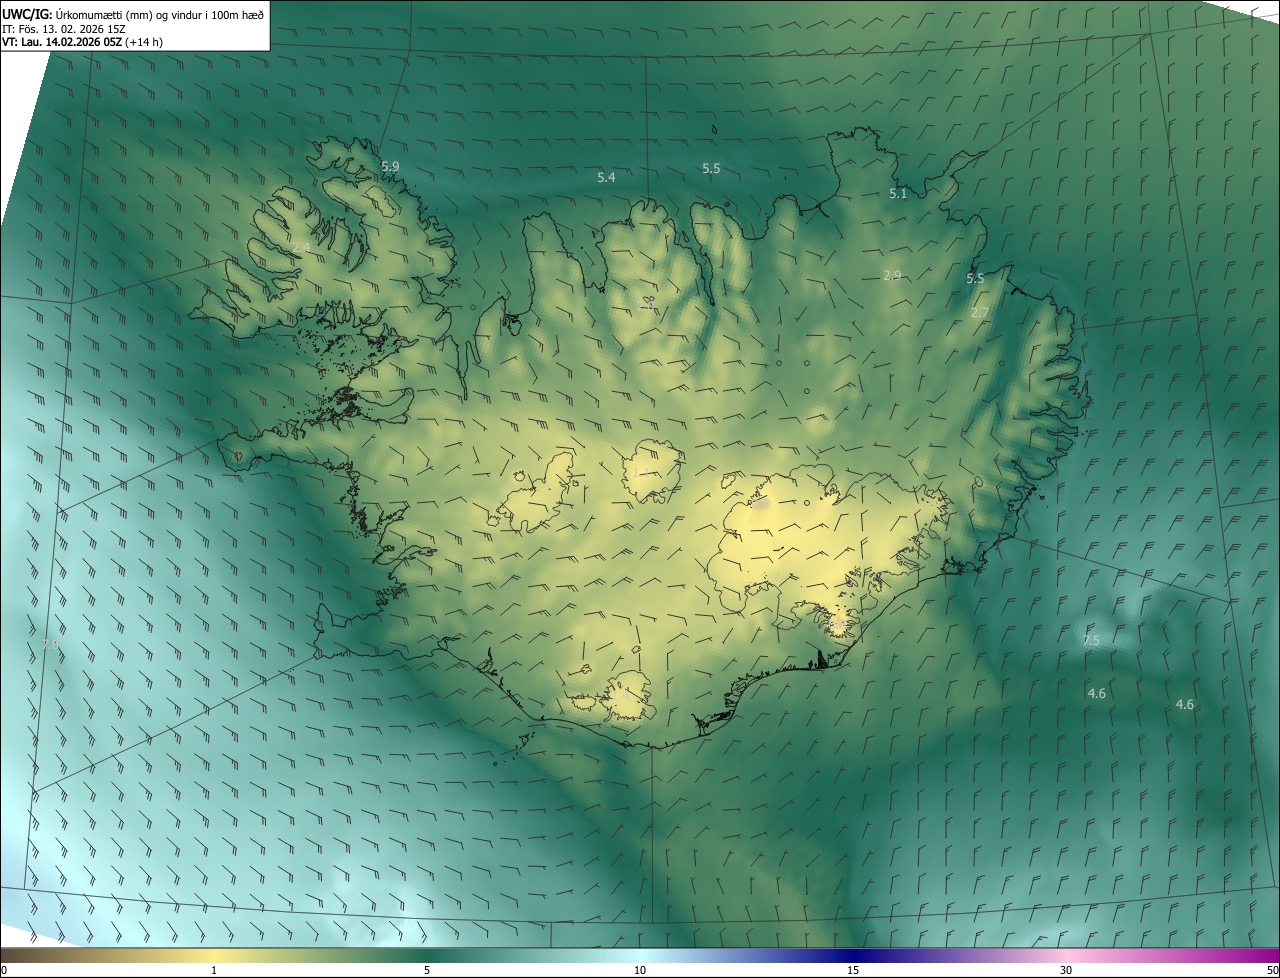Image resolution: width=1280 pixels, height=978 pixels.
Task: Click the 2.7 value on the map
Action: pos(980,312)
